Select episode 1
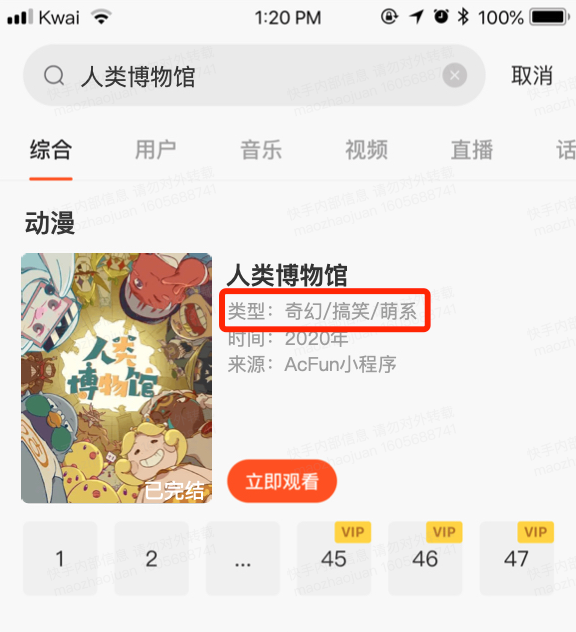The image size is (576, 632). pyautogui.click(x=60, y=559)
